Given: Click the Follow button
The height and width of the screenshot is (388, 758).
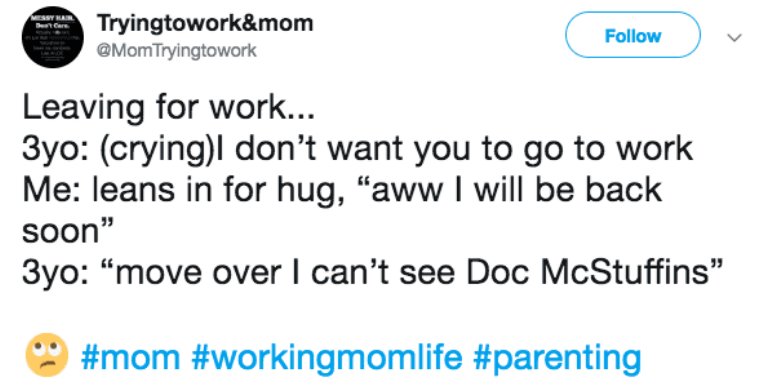Looking at the screenshot, I should click(633, 35).
